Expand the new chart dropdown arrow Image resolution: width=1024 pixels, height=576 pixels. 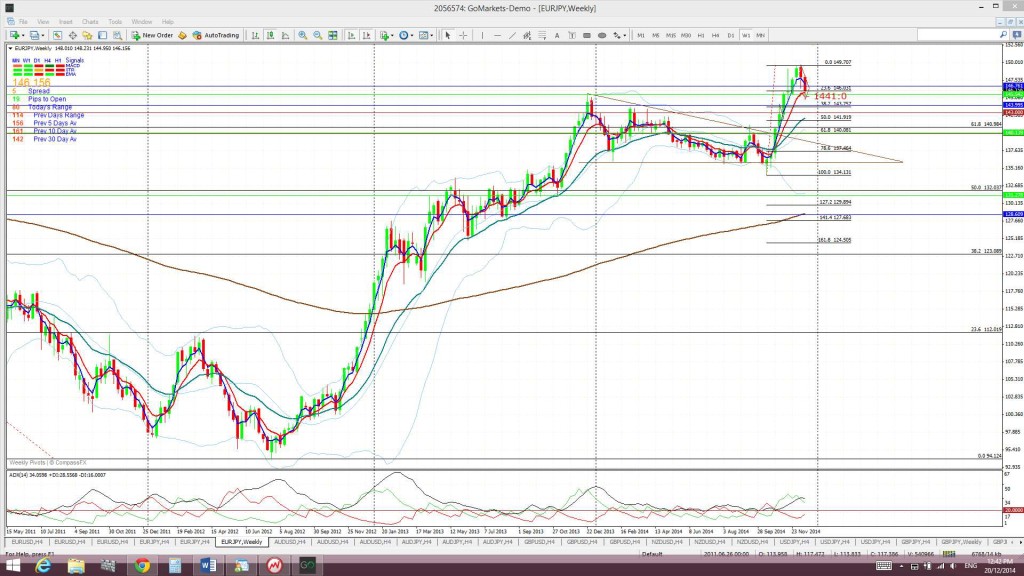(x=24, y=35)
